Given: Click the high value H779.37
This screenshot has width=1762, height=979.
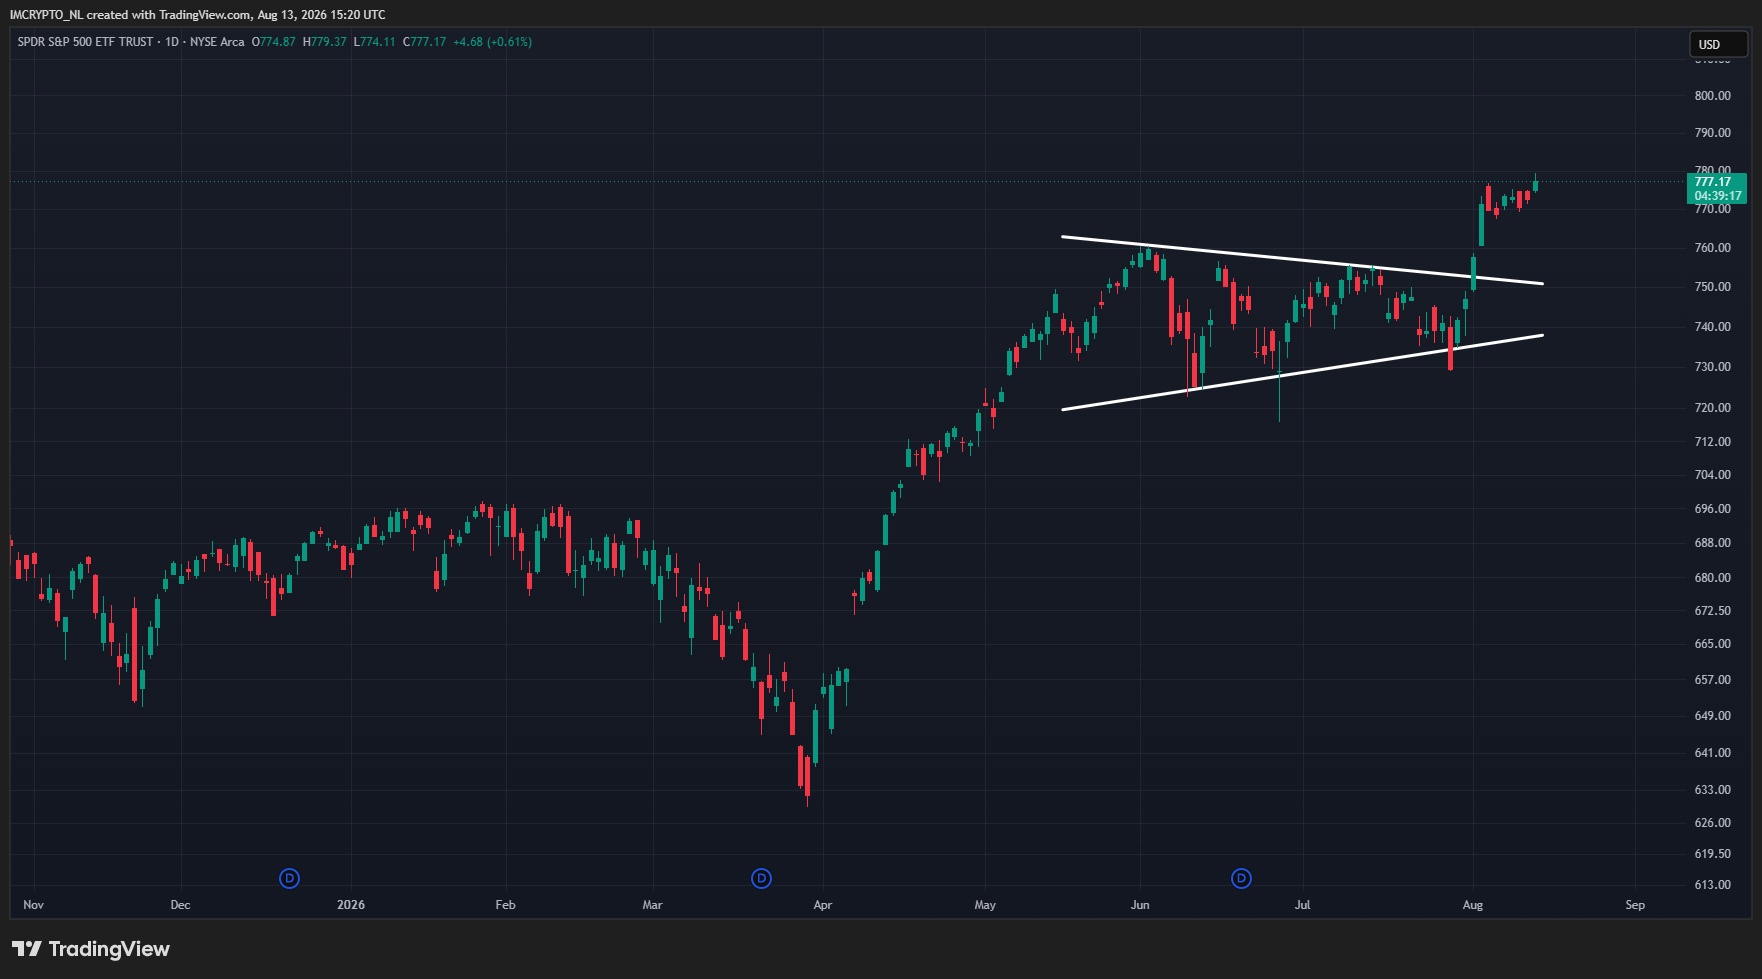Looking at the screenshot, I should pyautogui.click(x=325, y=42).
